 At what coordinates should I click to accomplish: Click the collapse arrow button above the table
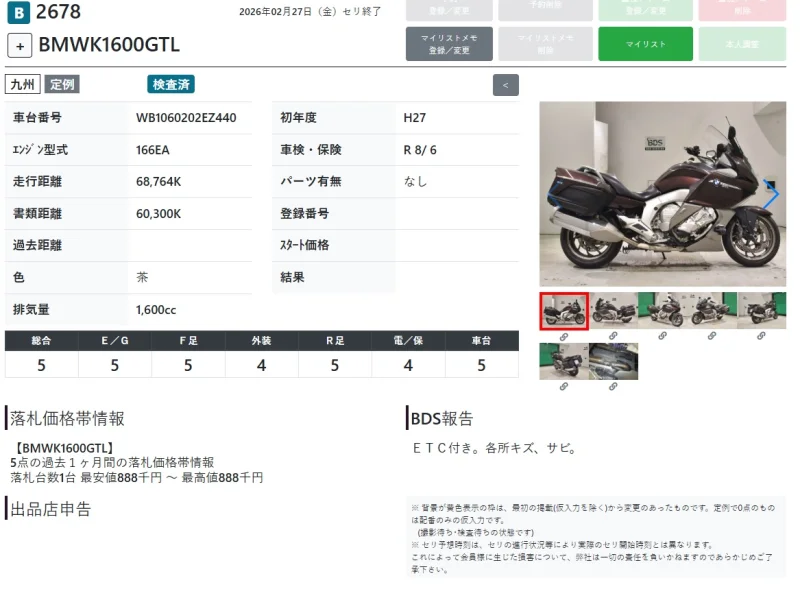[x=506, y=85]
